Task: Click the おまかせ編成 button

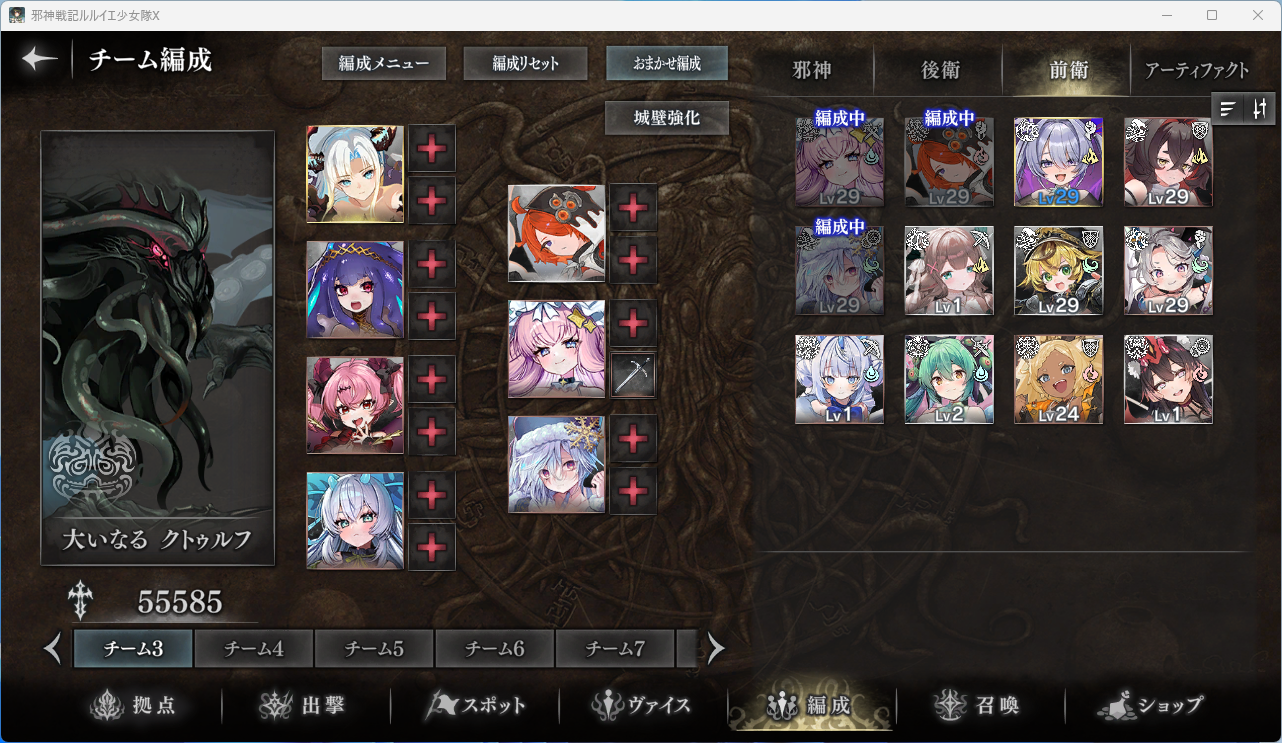Action: pos(667,63)
